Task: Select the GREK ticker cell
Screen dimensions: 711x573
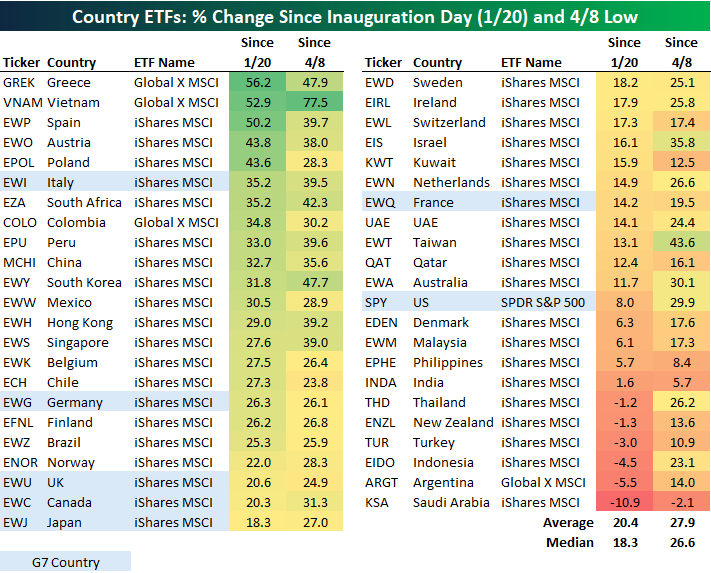Action: (x=20, y=83)
